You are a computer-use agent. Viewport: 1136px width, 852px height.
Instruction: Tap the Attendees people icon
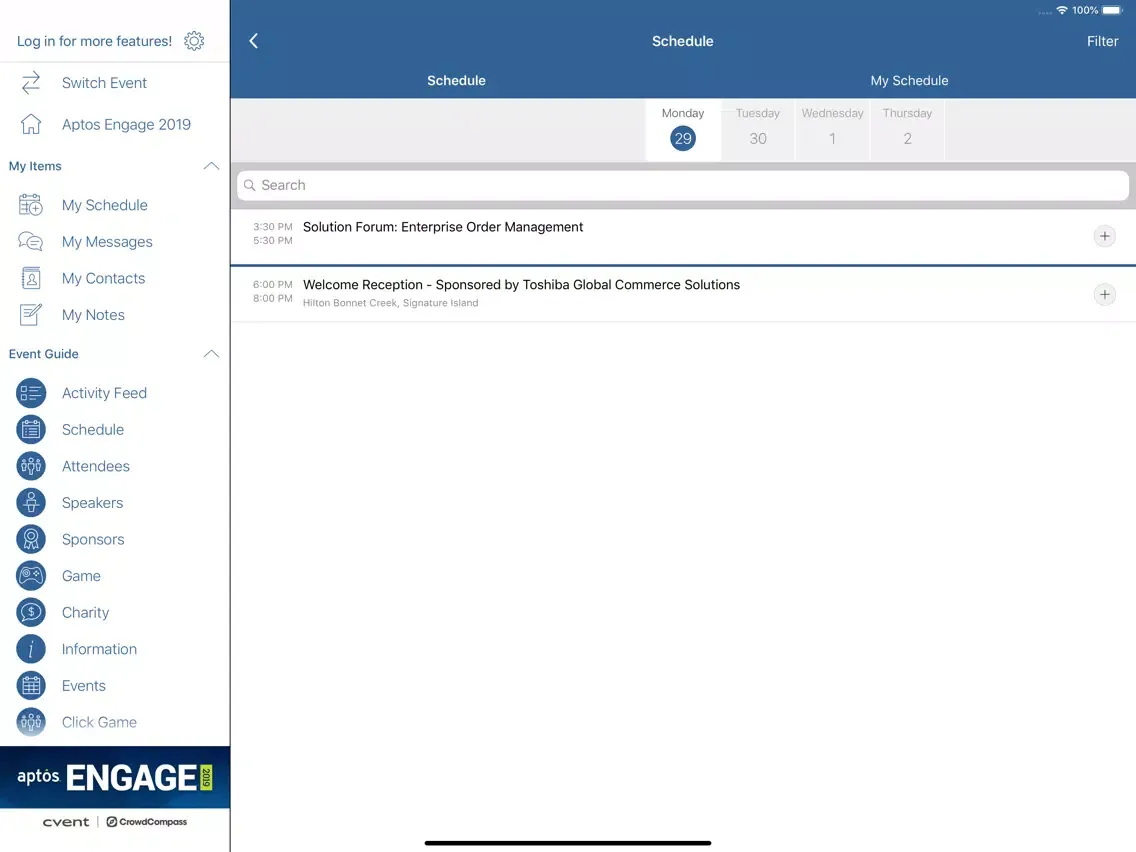coord(30,466)
